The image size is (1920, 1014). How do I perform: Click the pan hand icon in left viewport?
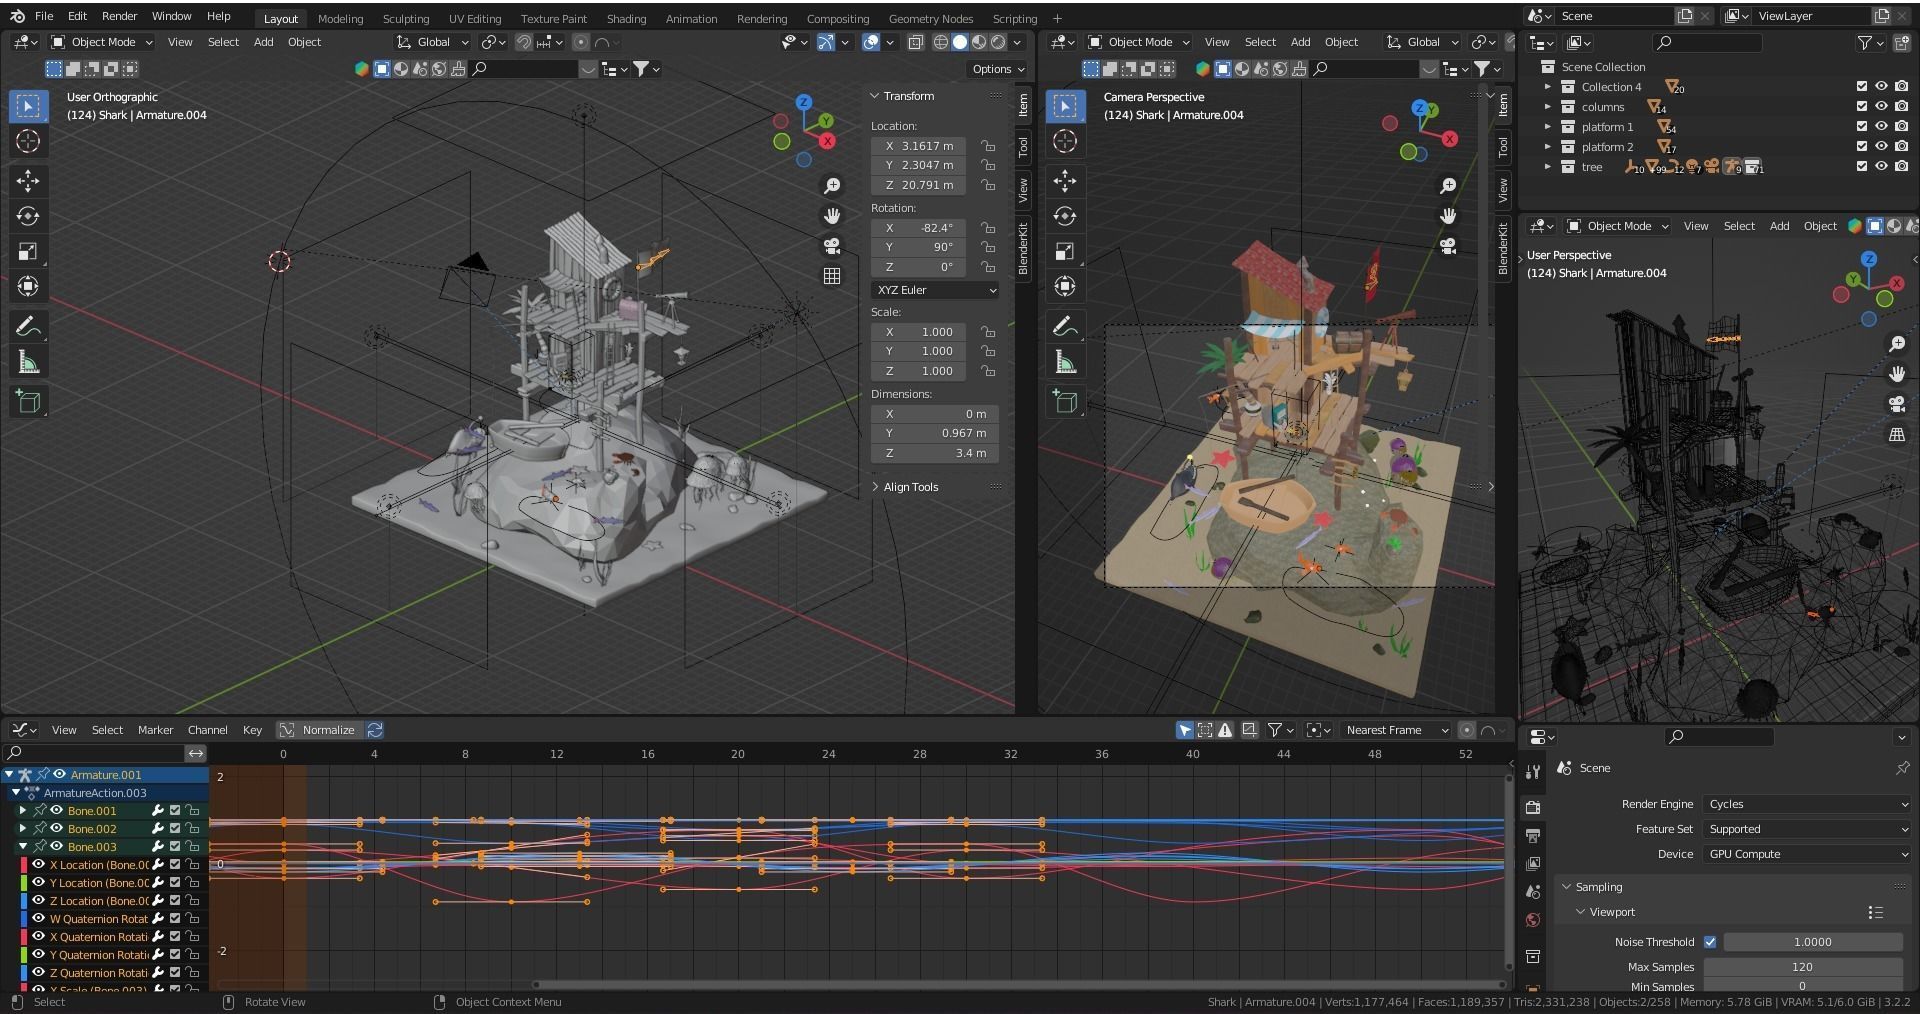pyautogui.click(x=831, y=216)
